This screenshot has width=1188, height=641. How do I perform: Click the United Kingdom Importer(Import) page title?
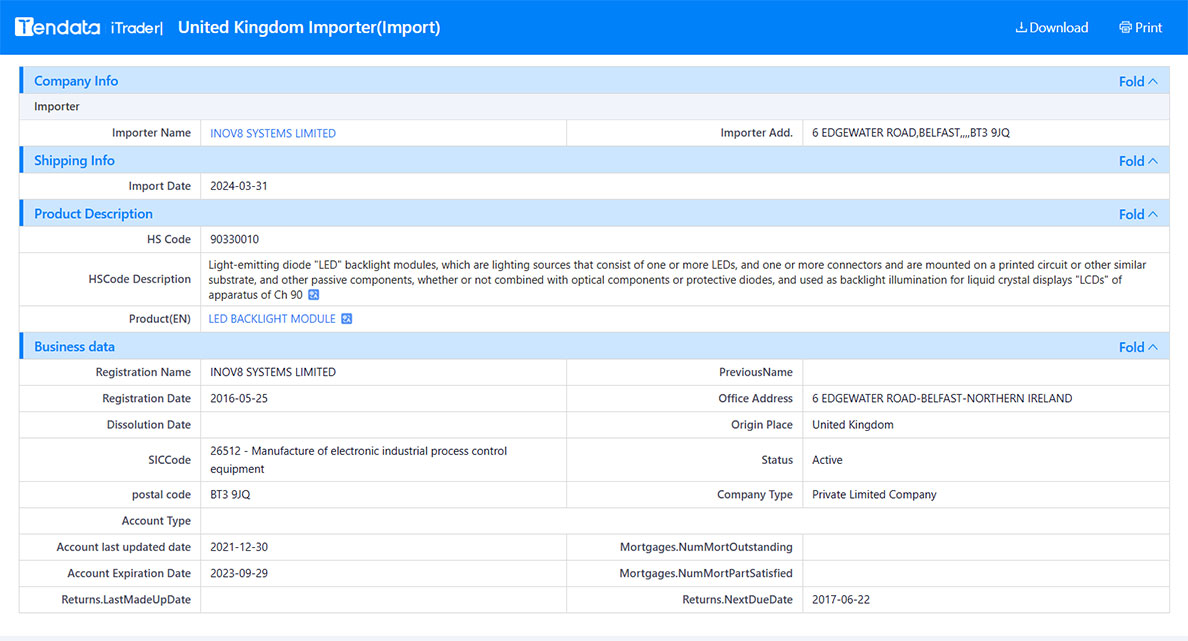click(x=309, y=27)
